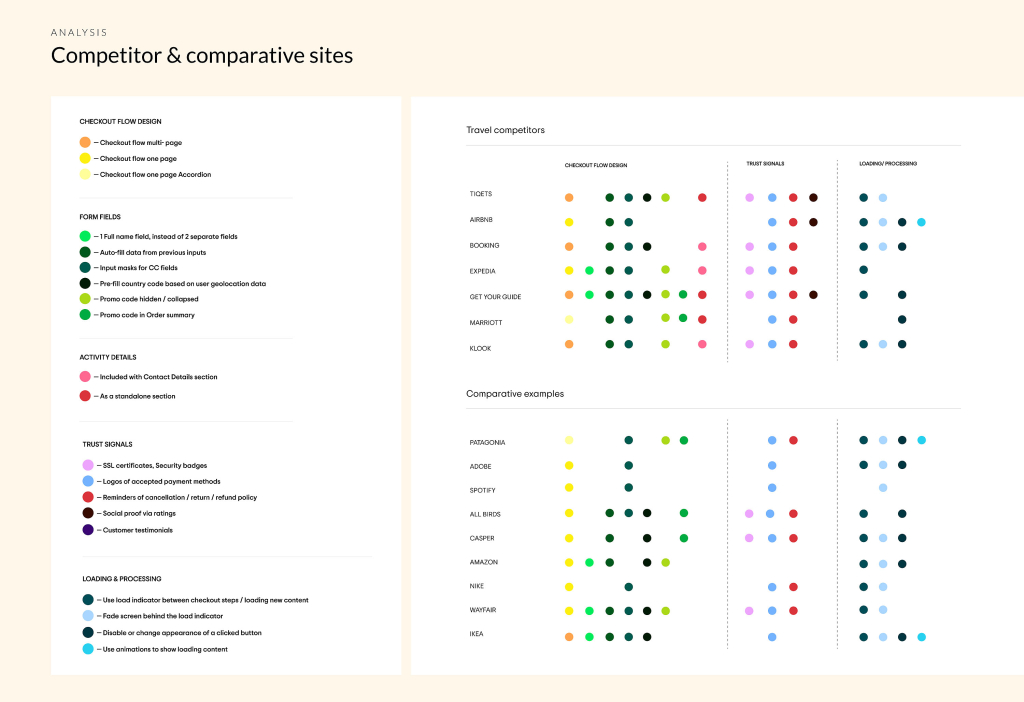
Task: Click the 'Comparative examples' section heading
Action: pos(514,394)
